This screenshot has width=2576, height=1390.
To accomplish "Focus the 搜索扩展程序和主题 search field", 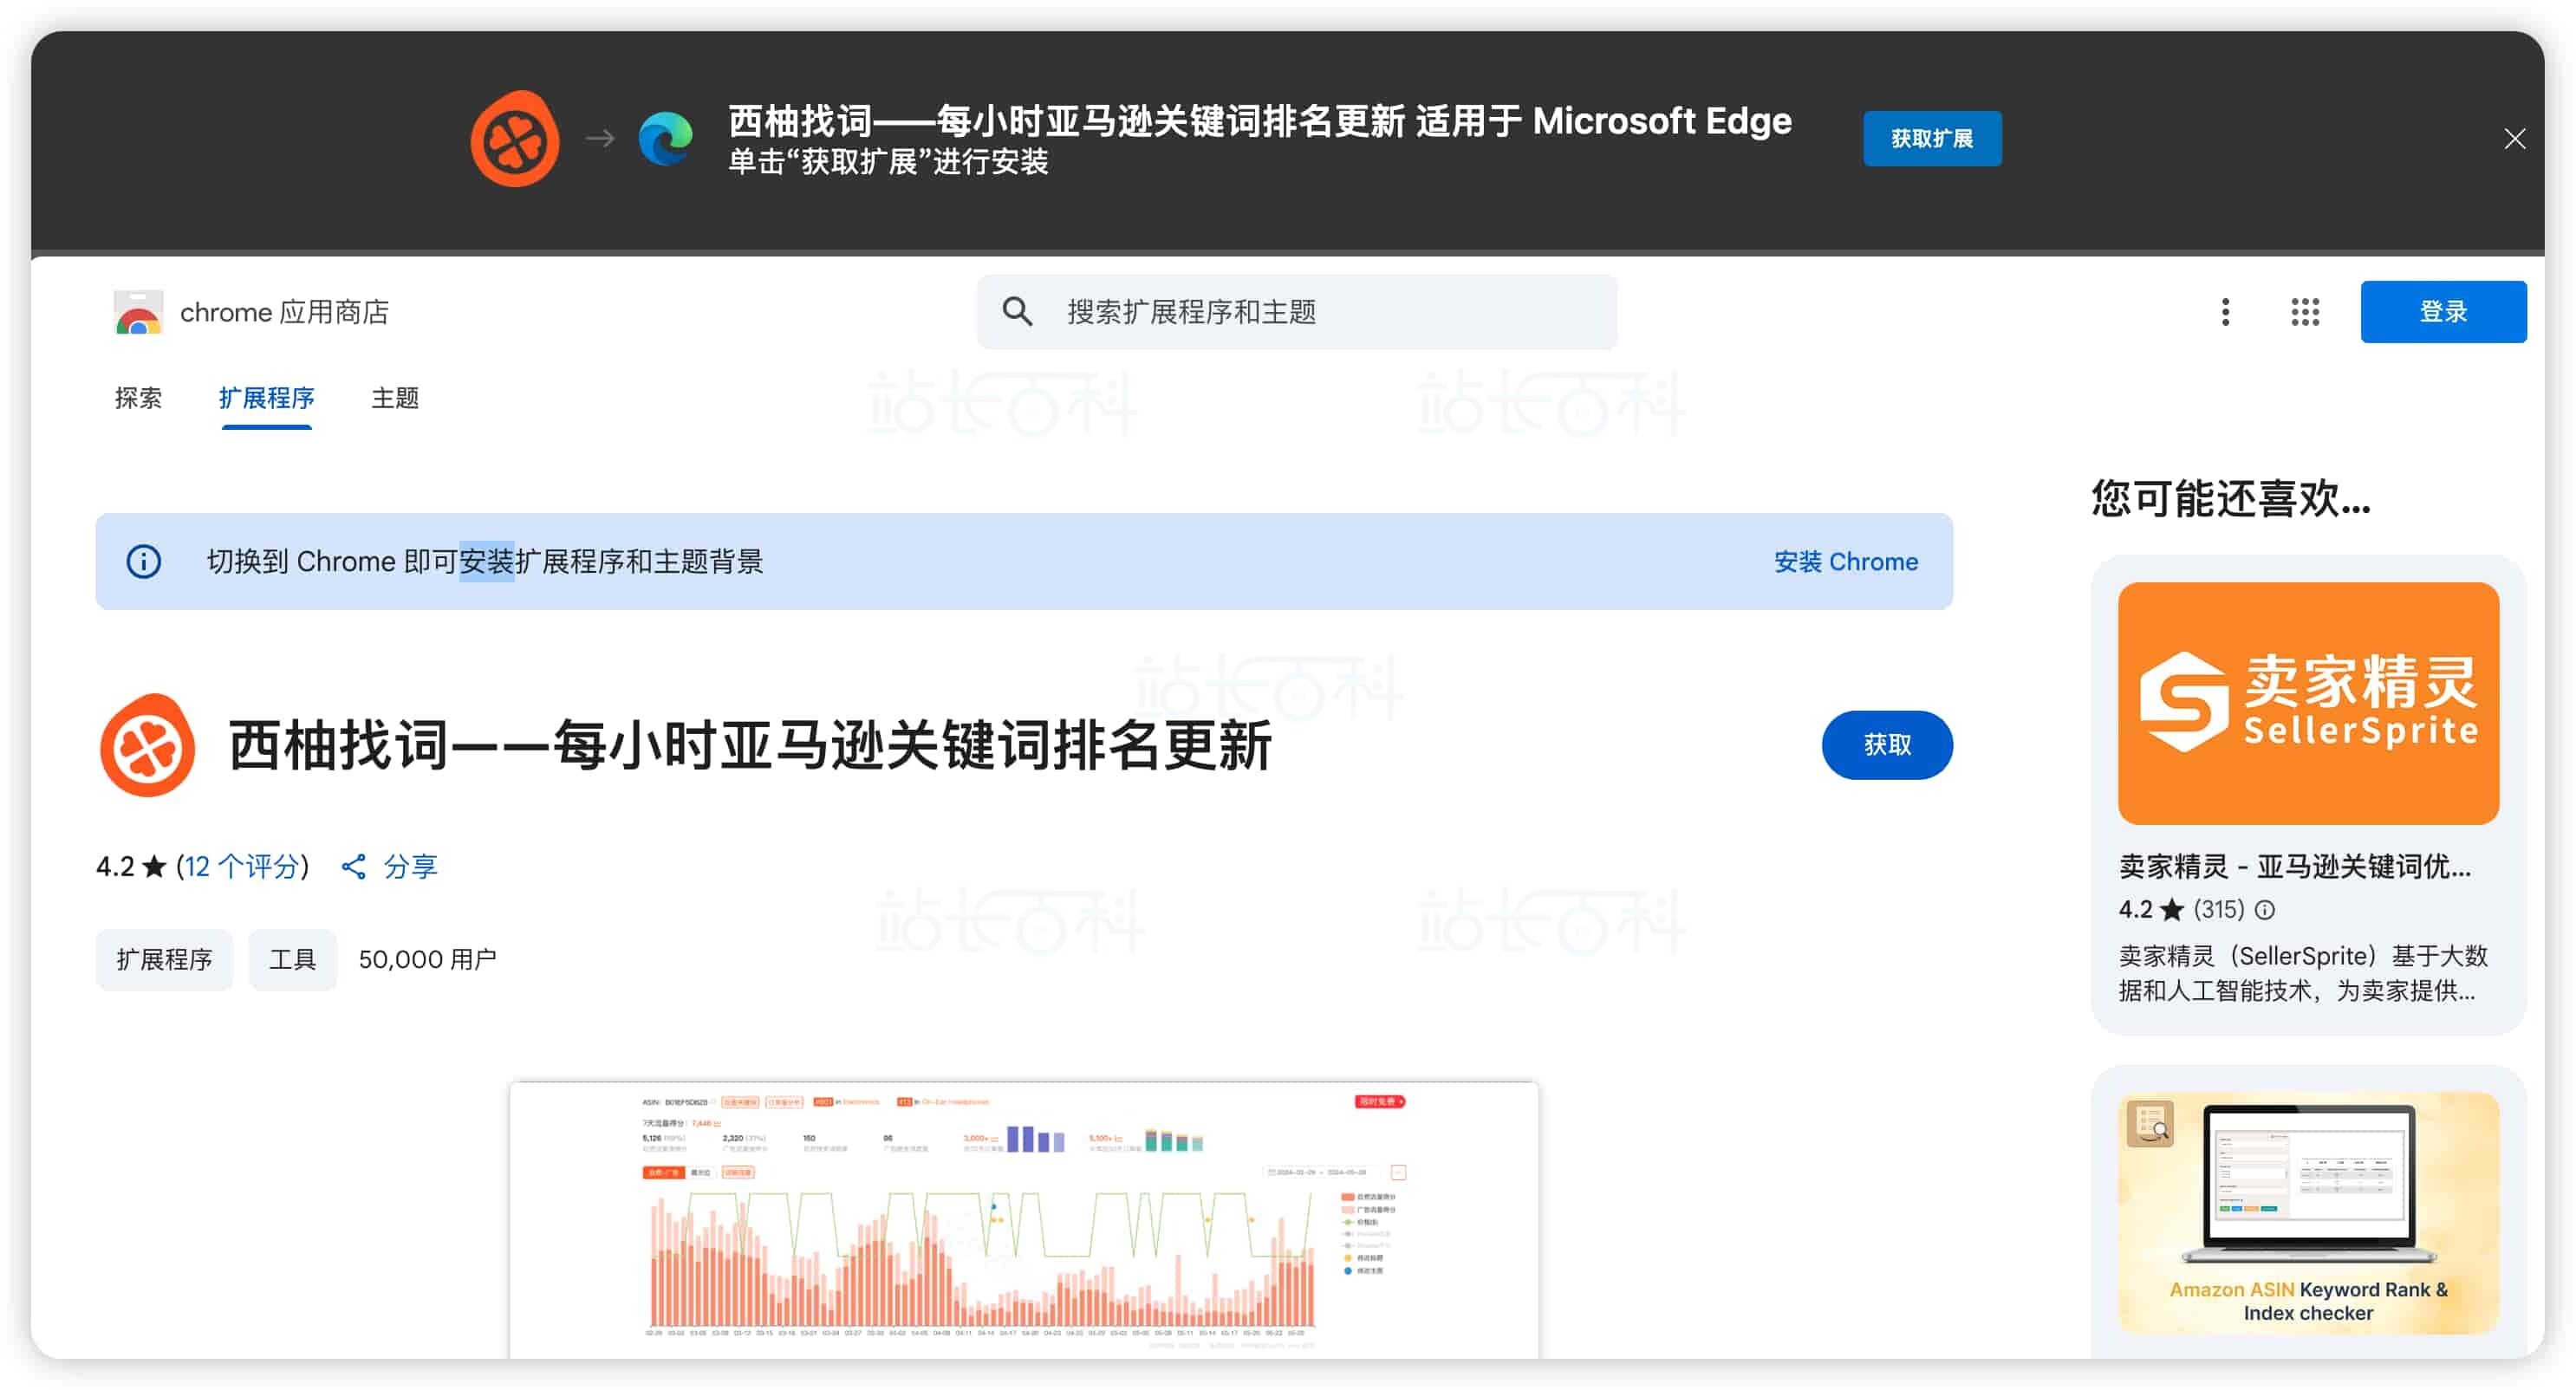I will coord(1297,312).
